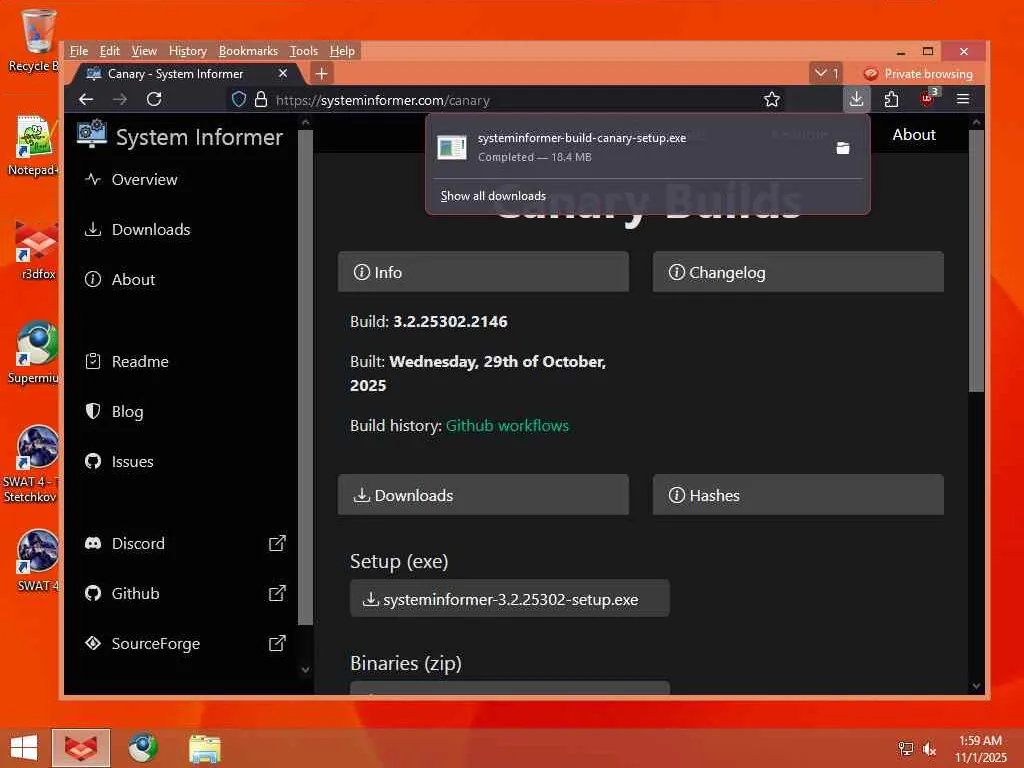Open the SourceForge sidebar link
This screenshot has width=1024, height=768.
[x=155, y=643]
